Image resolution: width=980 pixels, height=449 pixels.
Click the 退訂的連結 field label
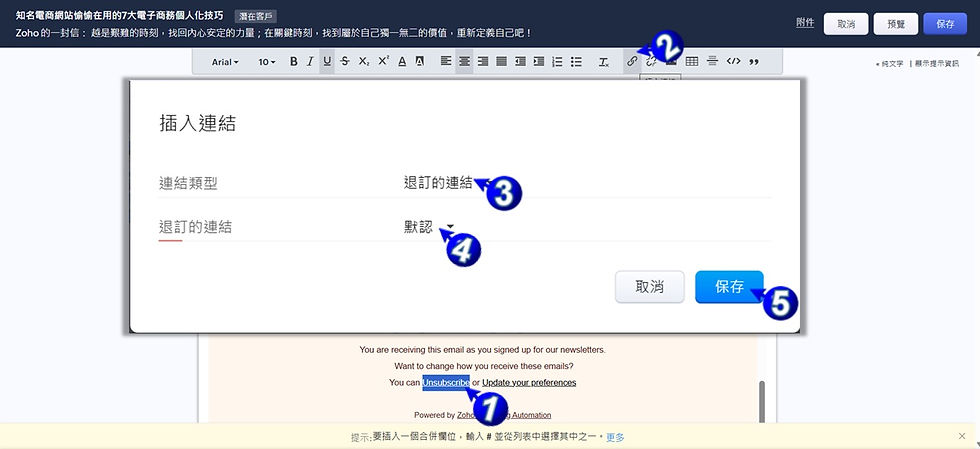195,227
